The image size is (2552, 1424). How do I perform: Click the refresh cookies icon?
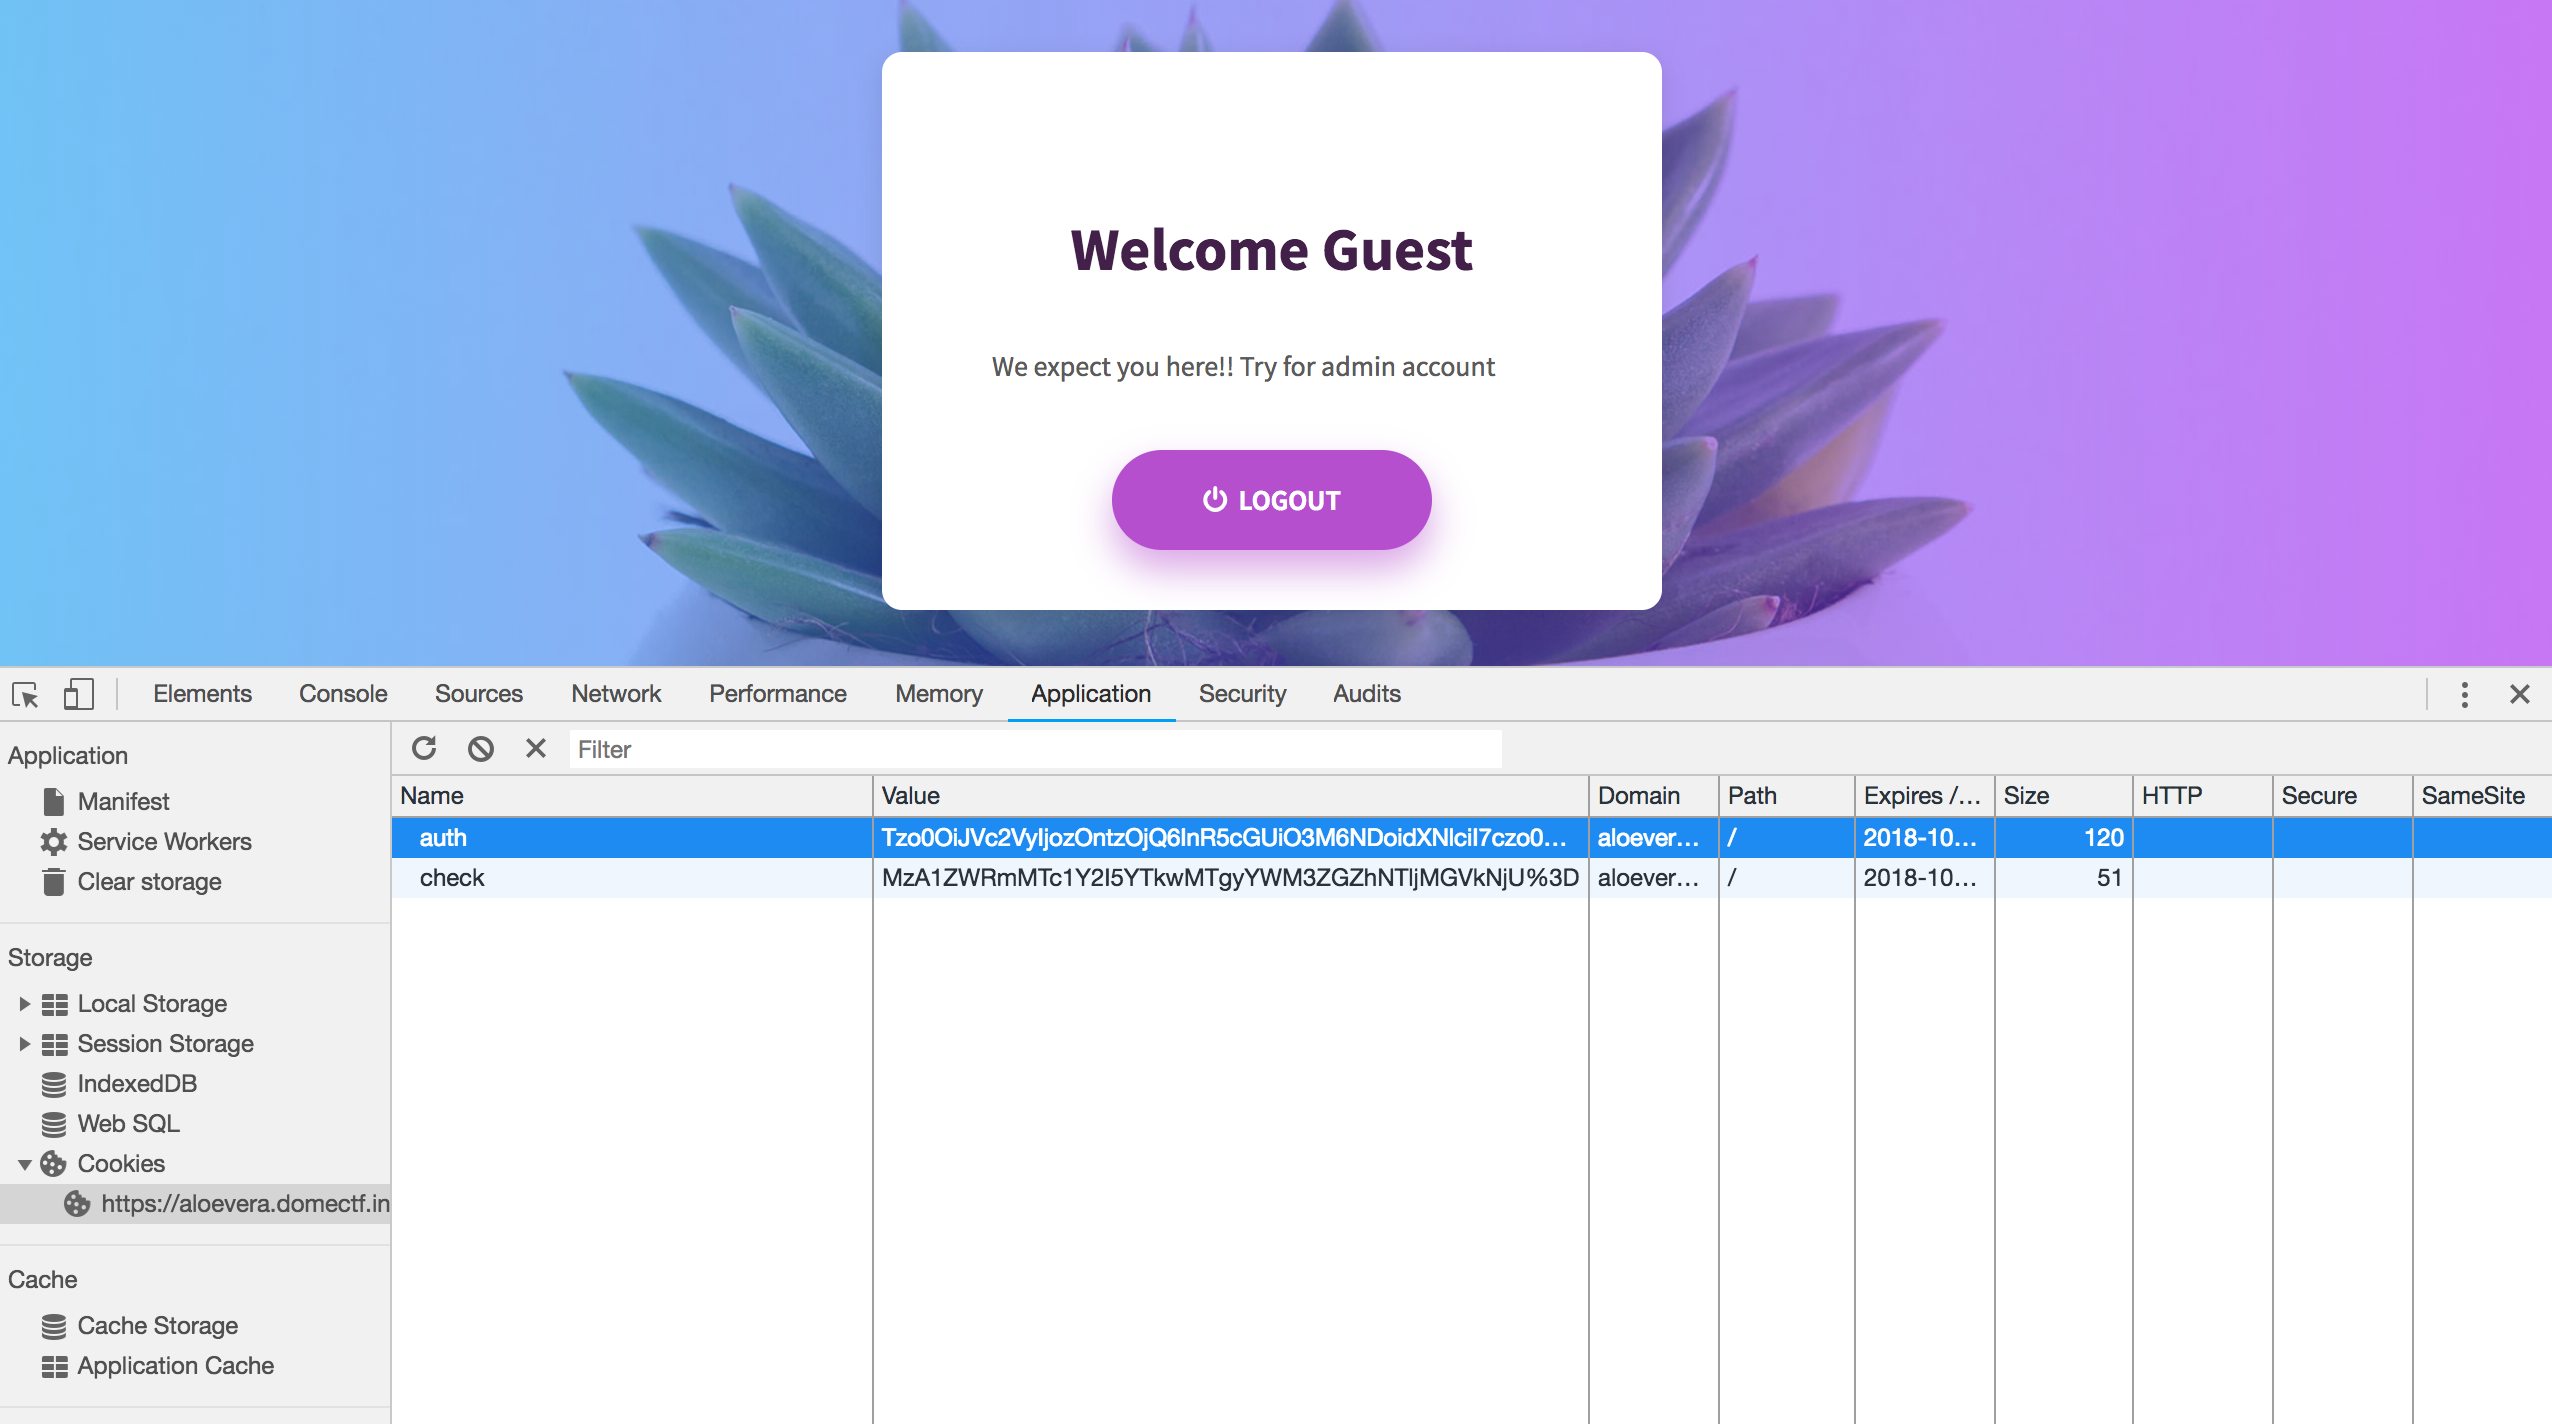(x=424, y=748)
